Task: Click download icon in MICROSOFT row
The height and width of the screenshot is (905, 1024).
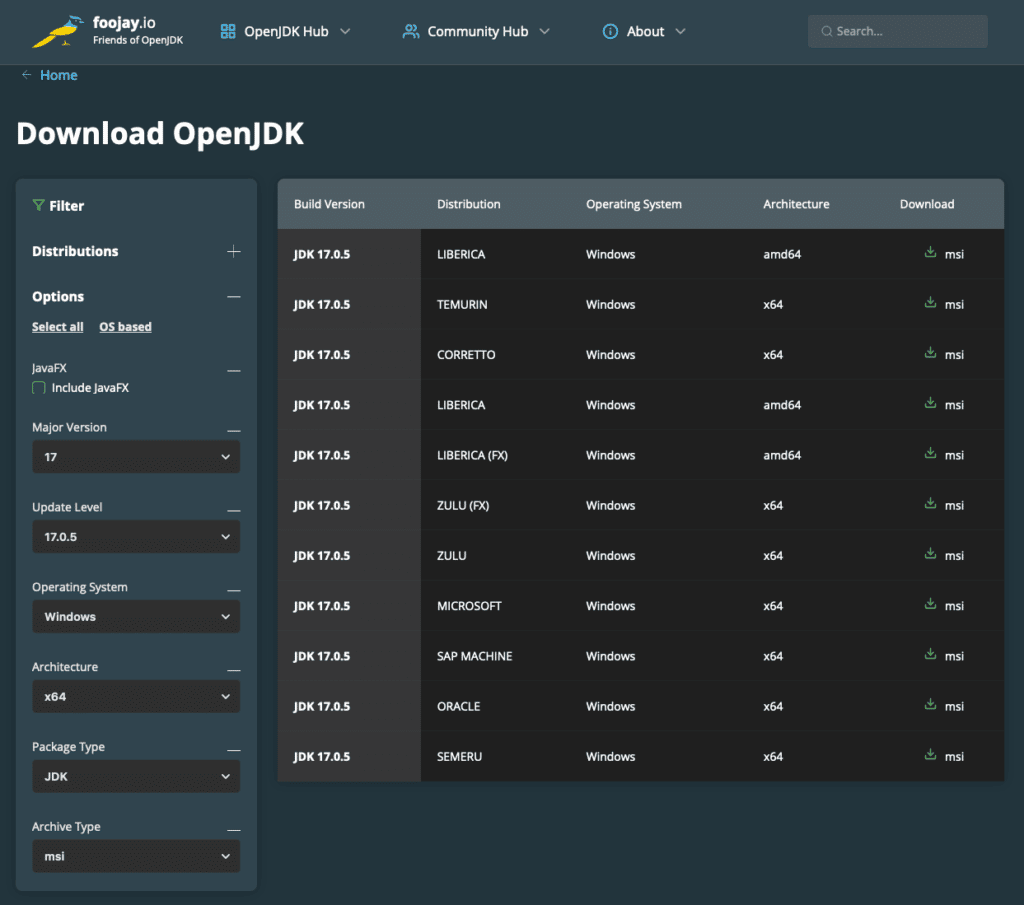Action: pos(930,605)
